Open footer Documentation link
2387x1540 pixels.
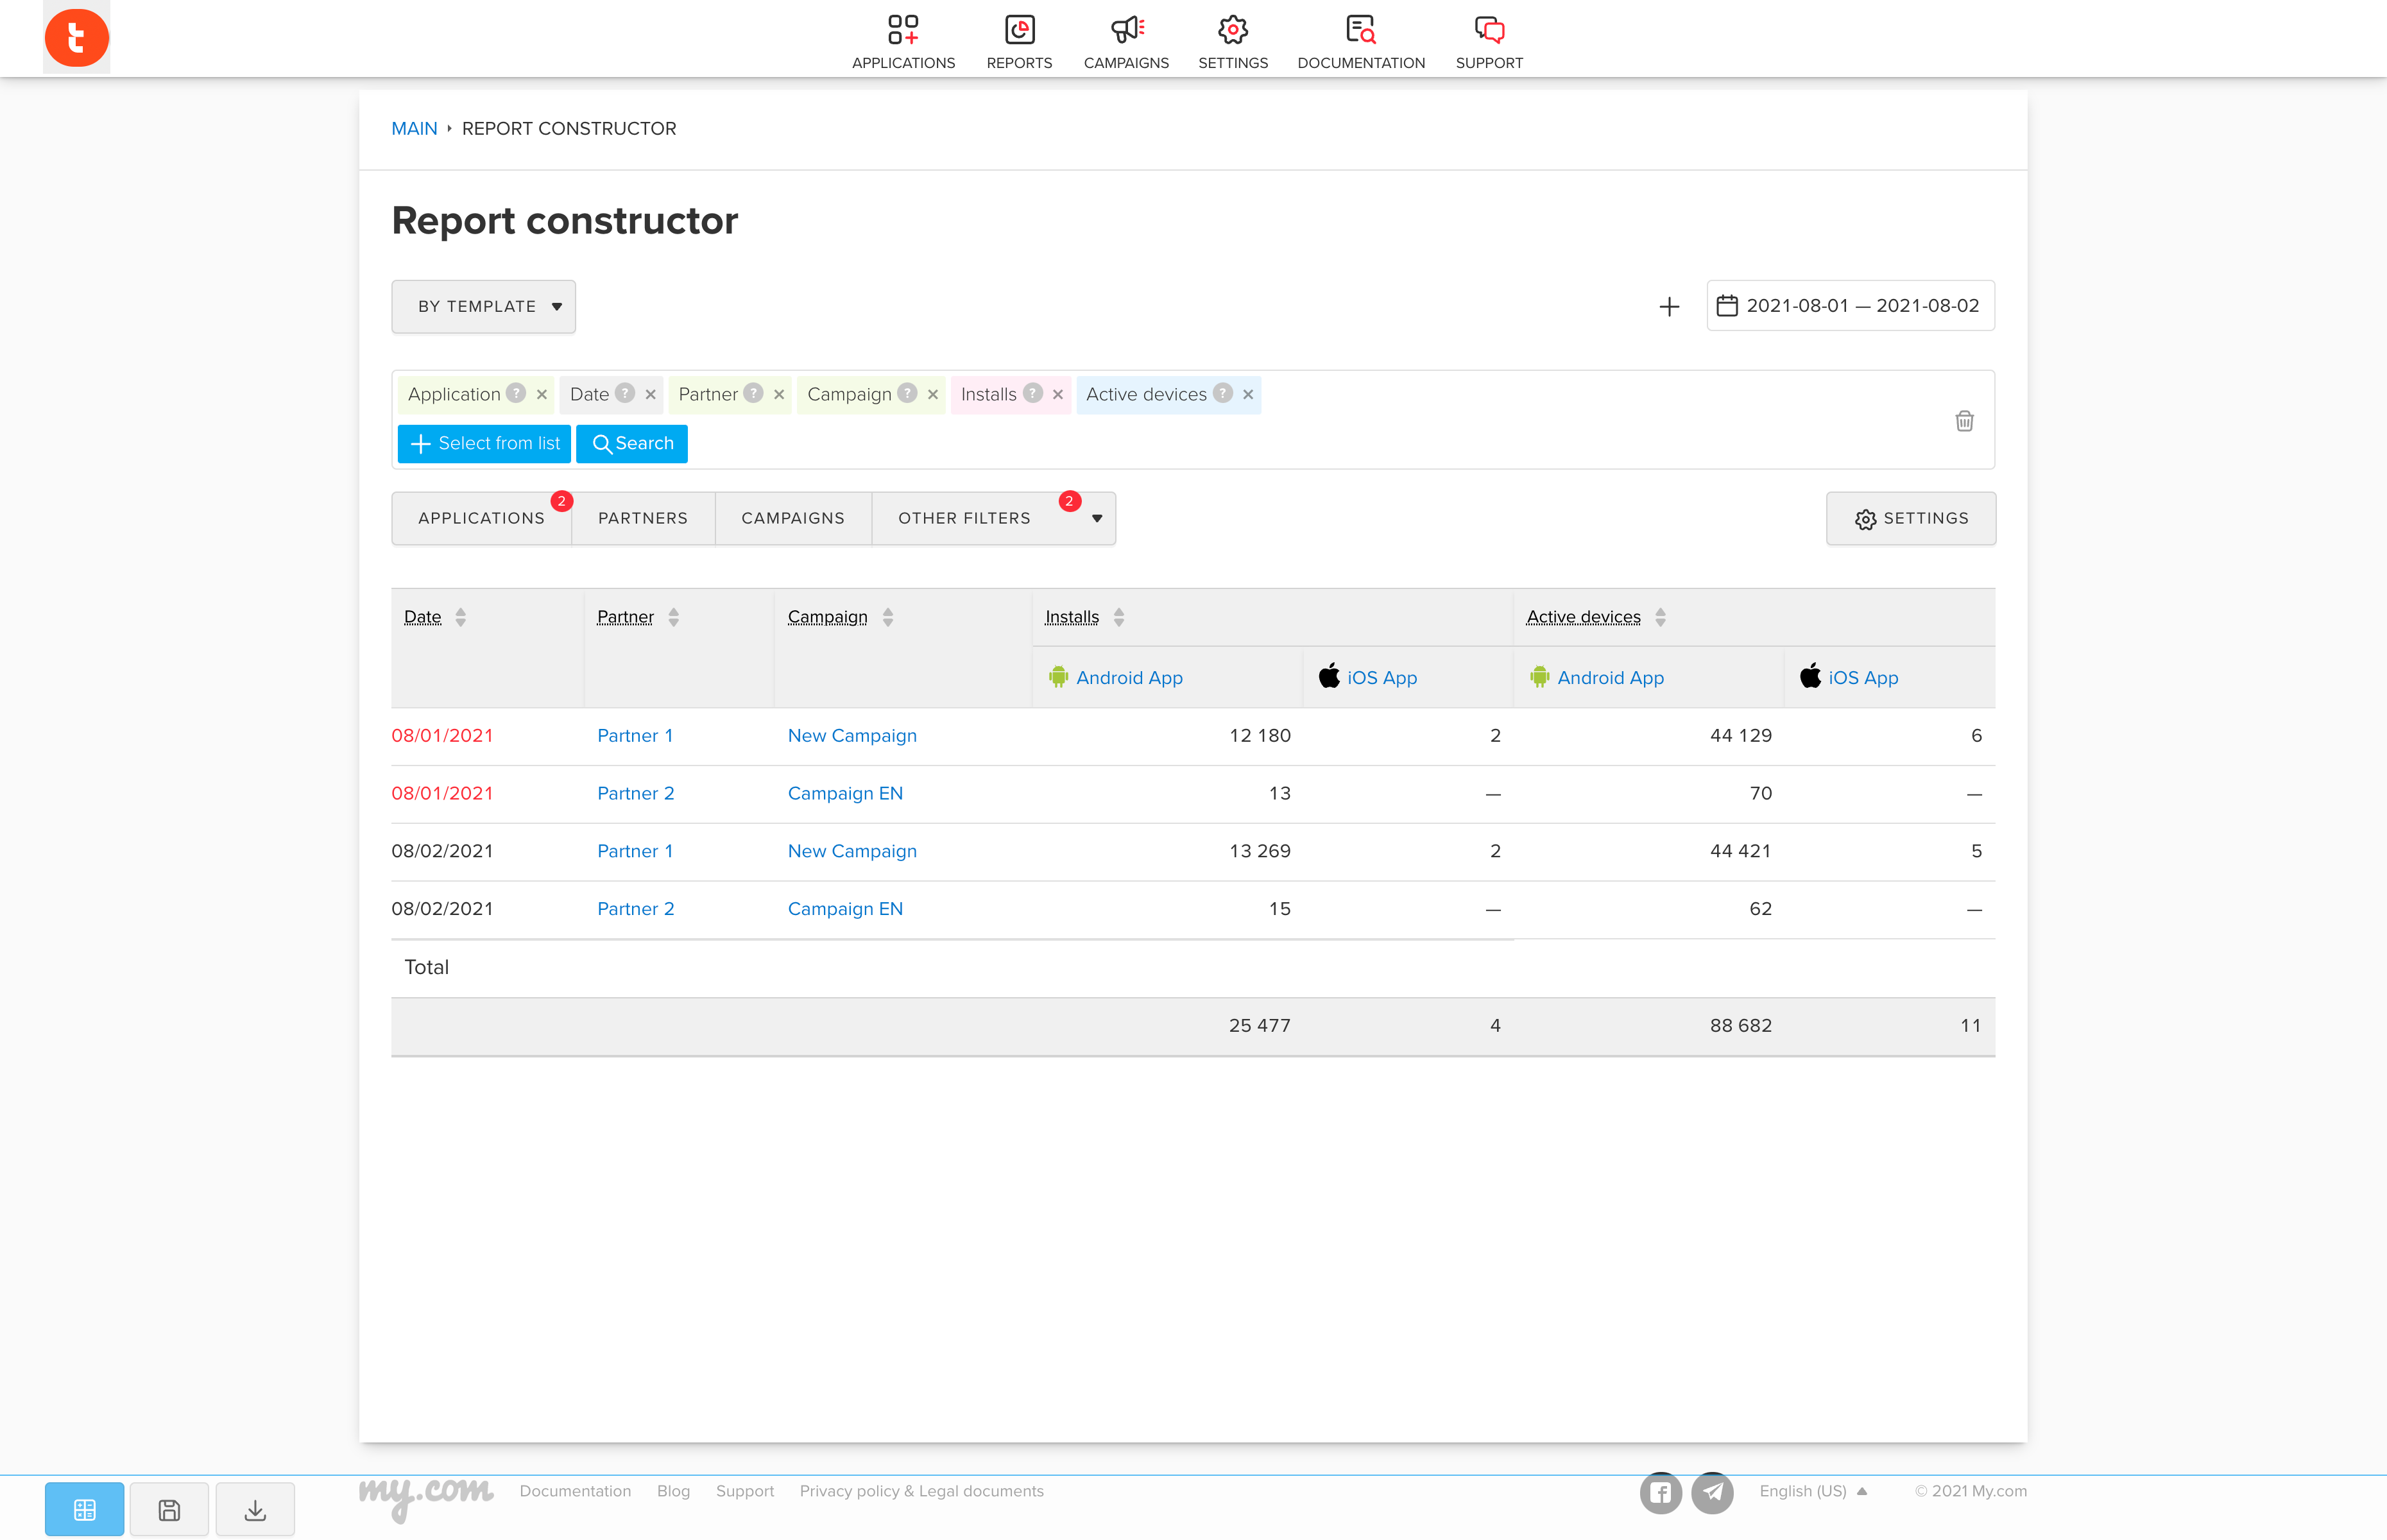575,1491
